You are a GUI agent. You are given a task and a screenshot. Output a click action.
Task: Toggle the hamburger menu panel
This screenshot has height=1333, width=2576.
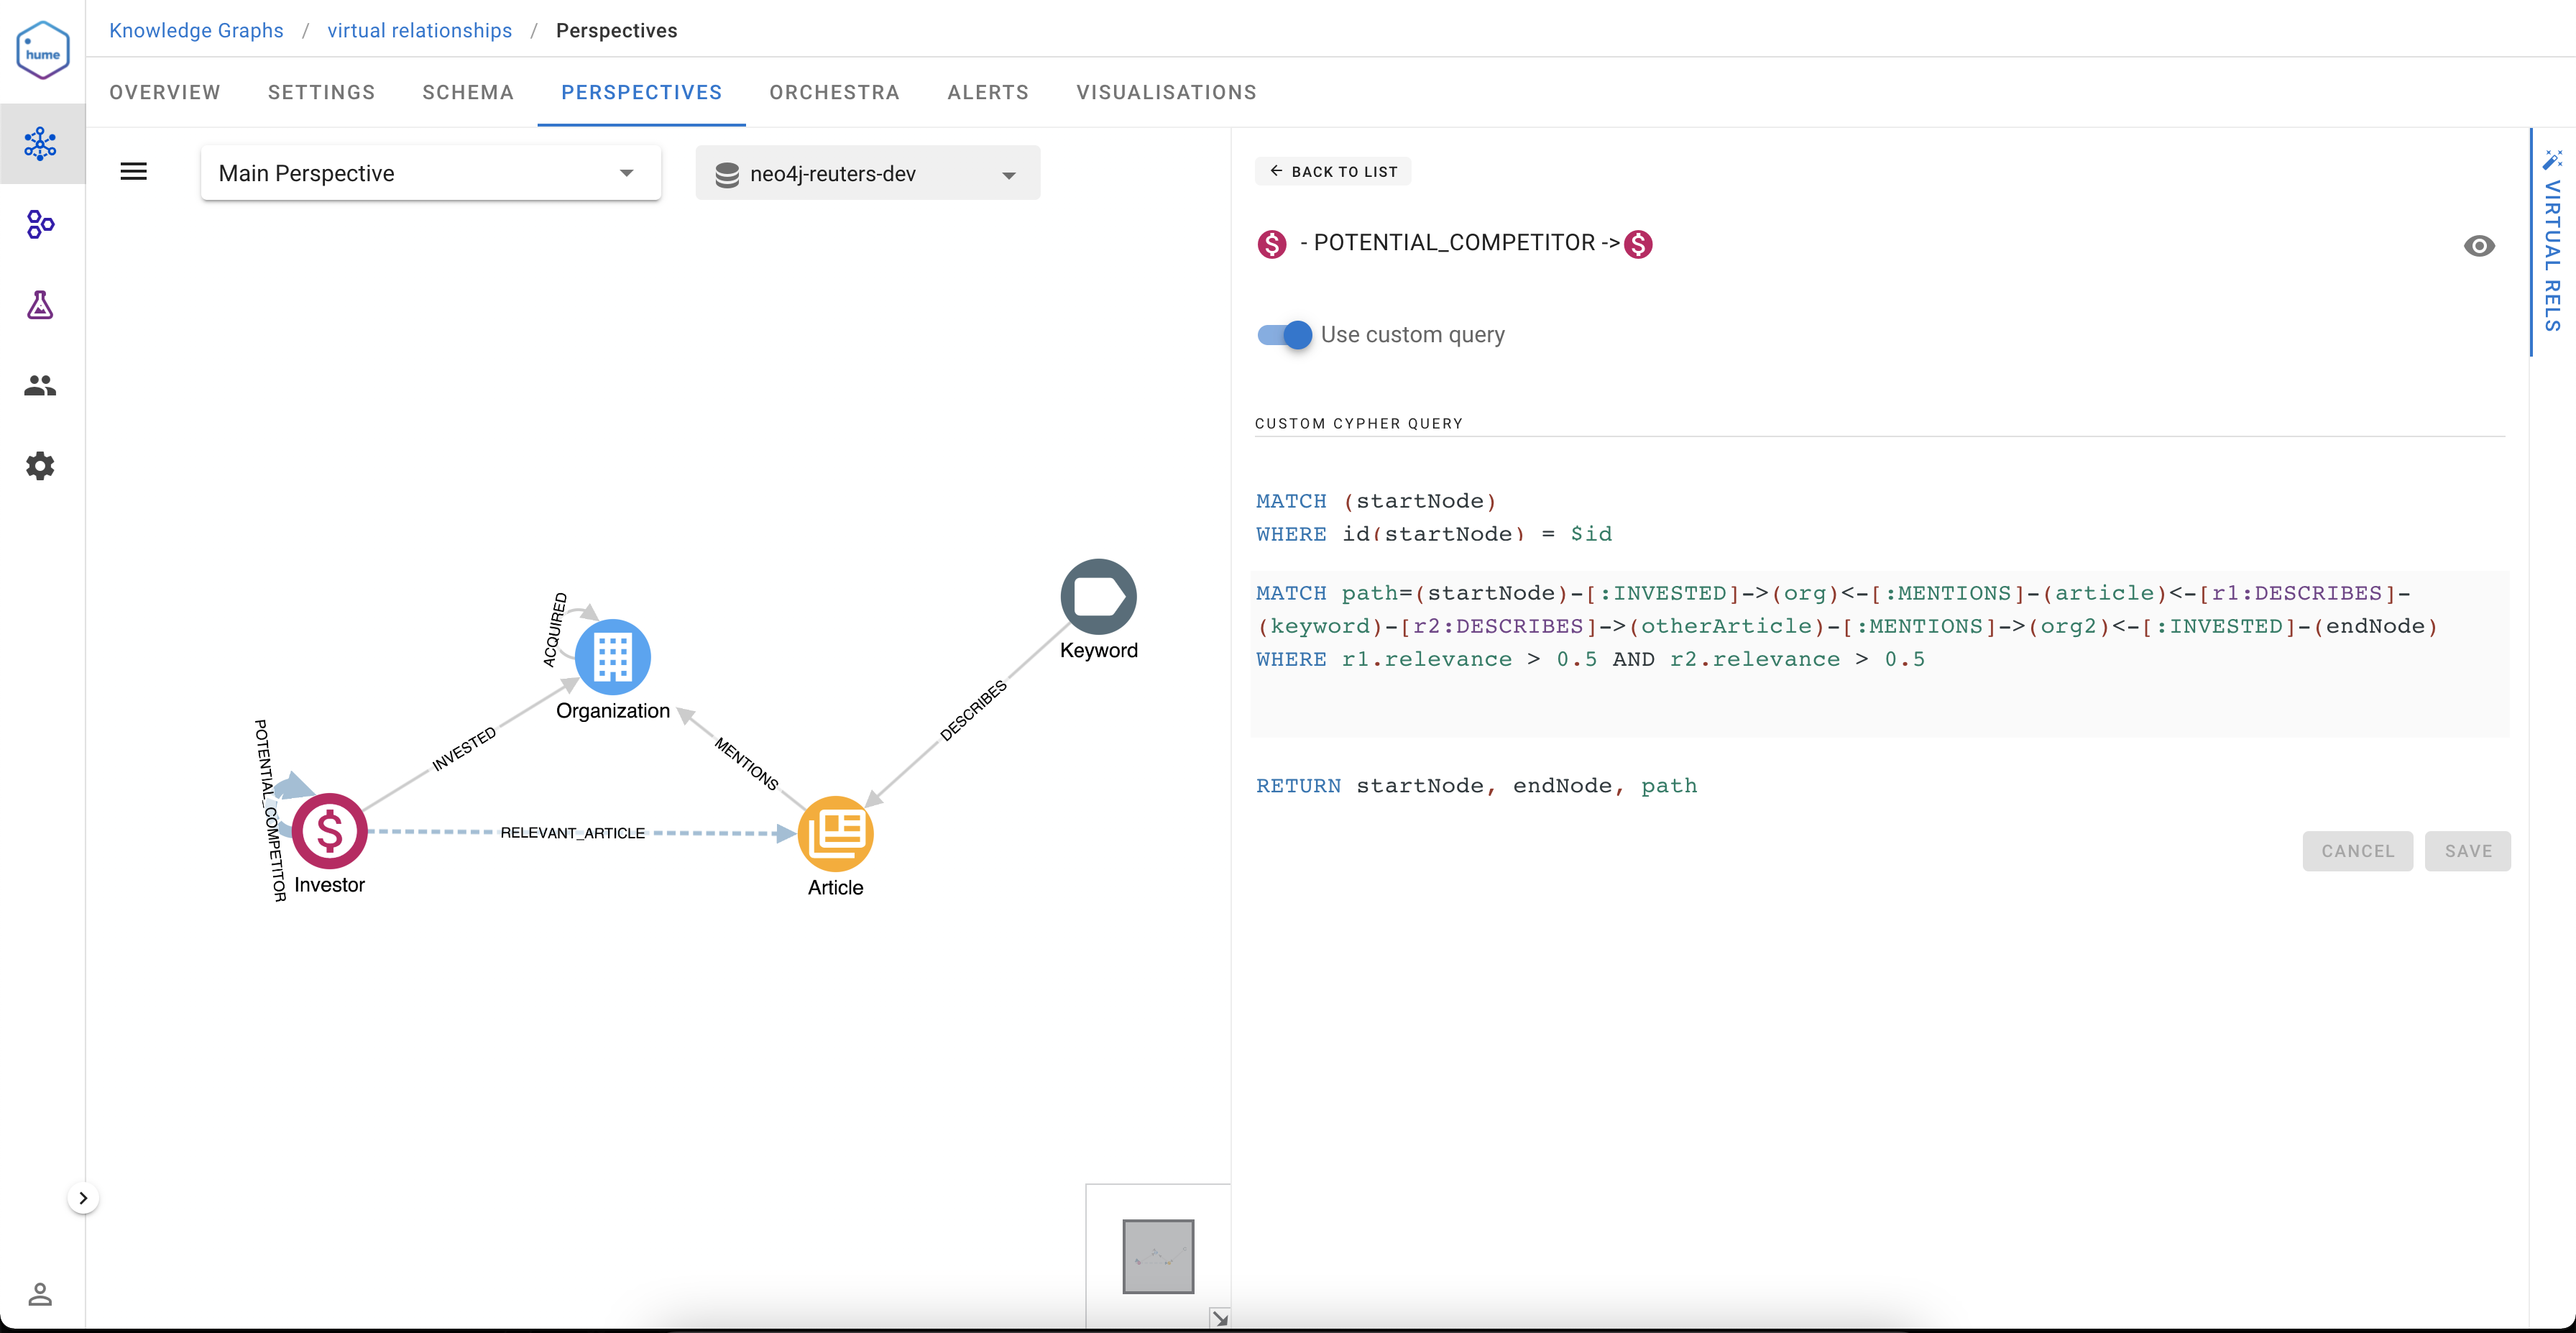point(134,172)
